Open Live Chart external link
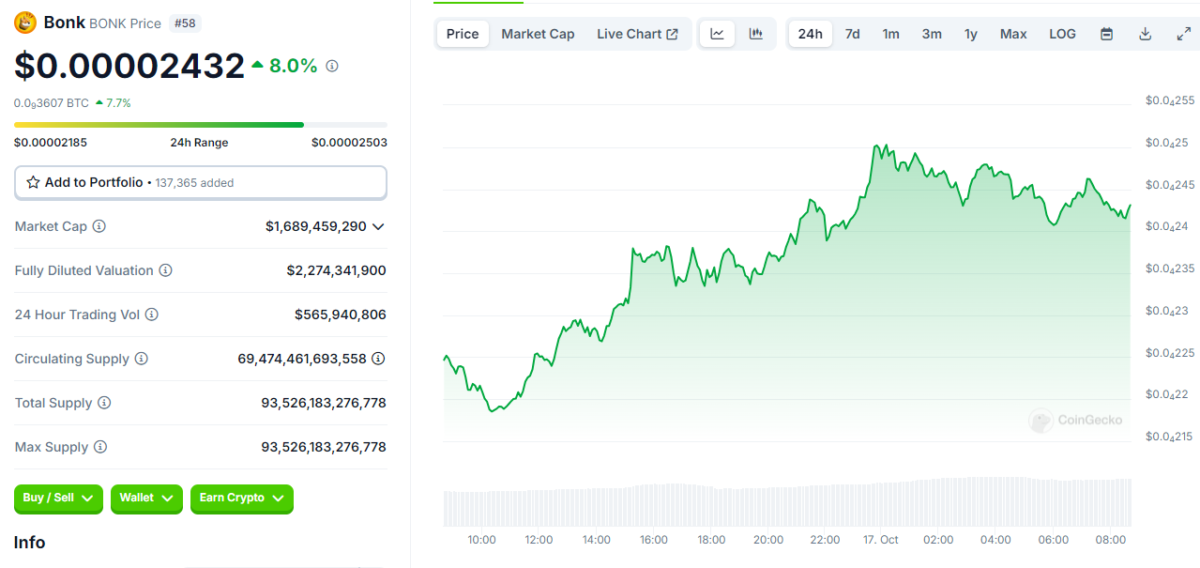Viewport: 1200px width, 568px height. pyautogui.click(x=637, y=34)
